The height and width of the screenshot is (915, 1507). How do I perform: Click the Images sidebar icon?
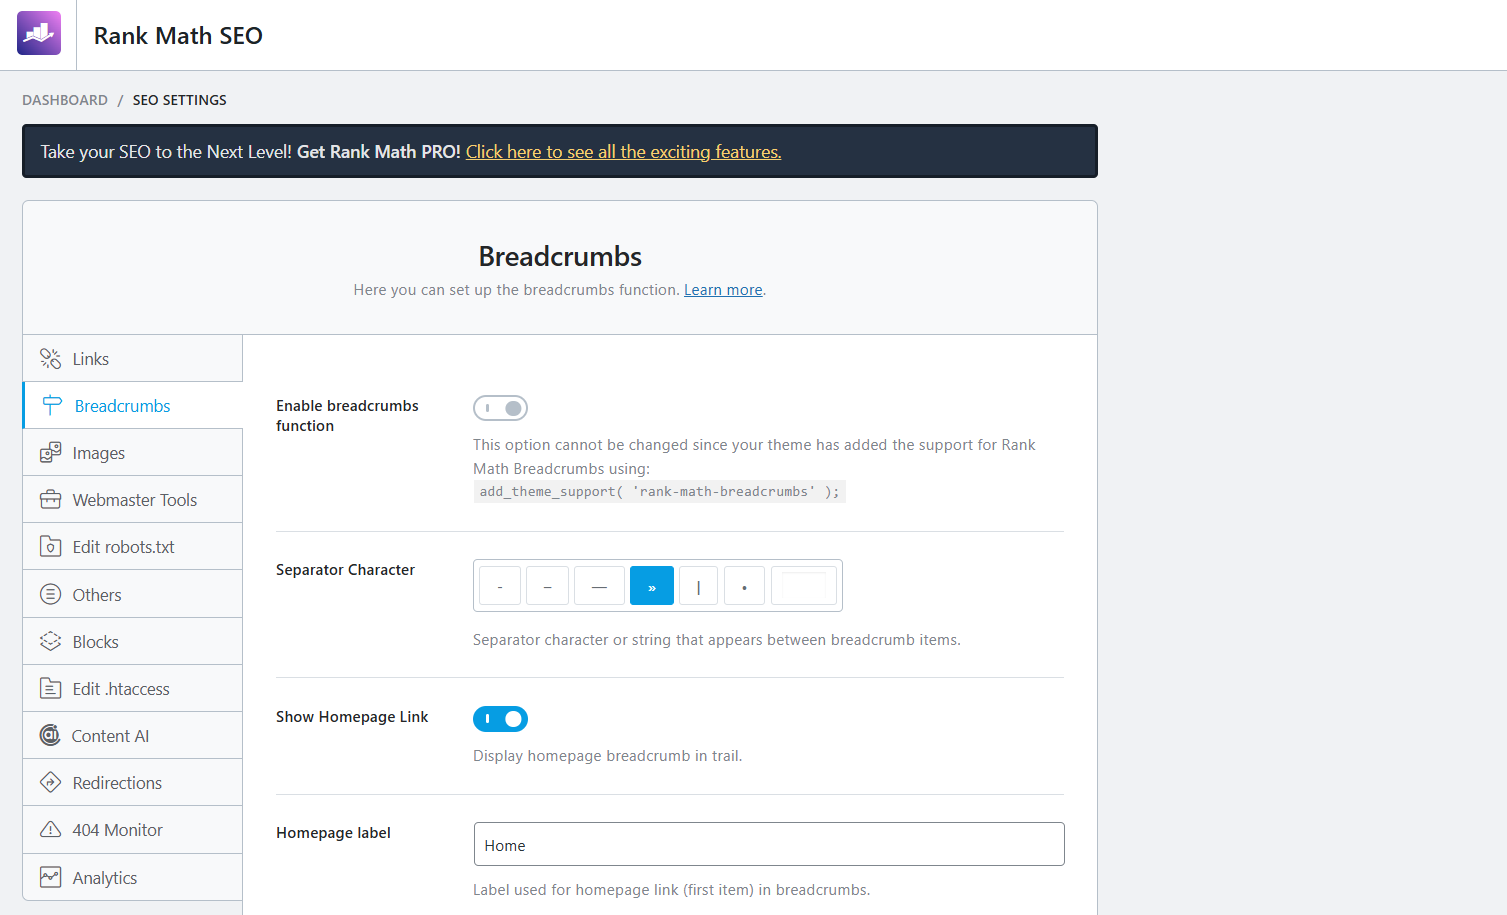click(x=50, y=453)
